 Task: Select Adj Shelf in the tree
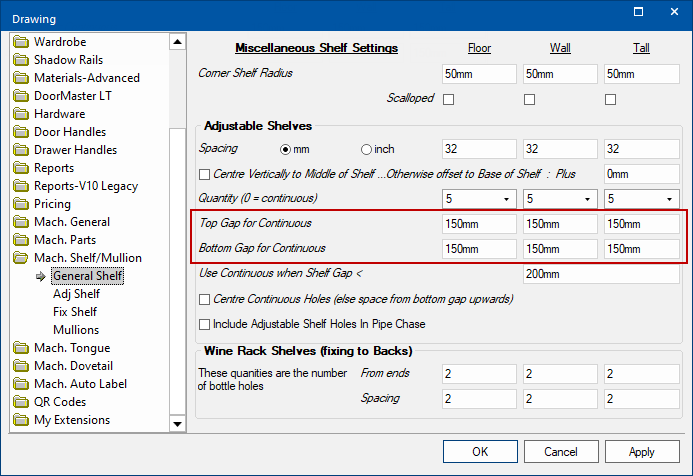tap(76, 294)
